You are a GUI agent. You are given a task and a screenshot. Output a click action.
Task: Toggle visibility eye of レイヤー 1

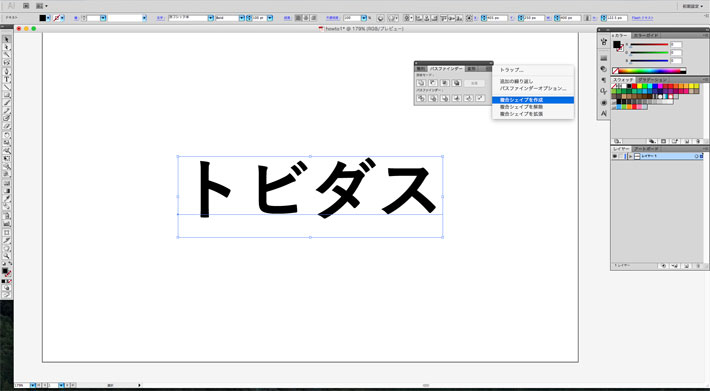614,156
